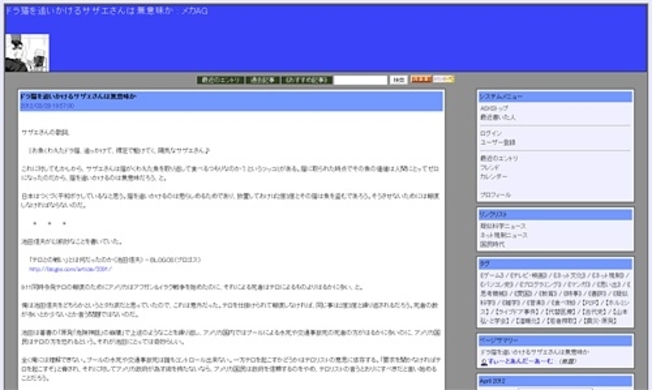
Task: Open 最近のエントリ in the sidebar
Action: (499, 159)
